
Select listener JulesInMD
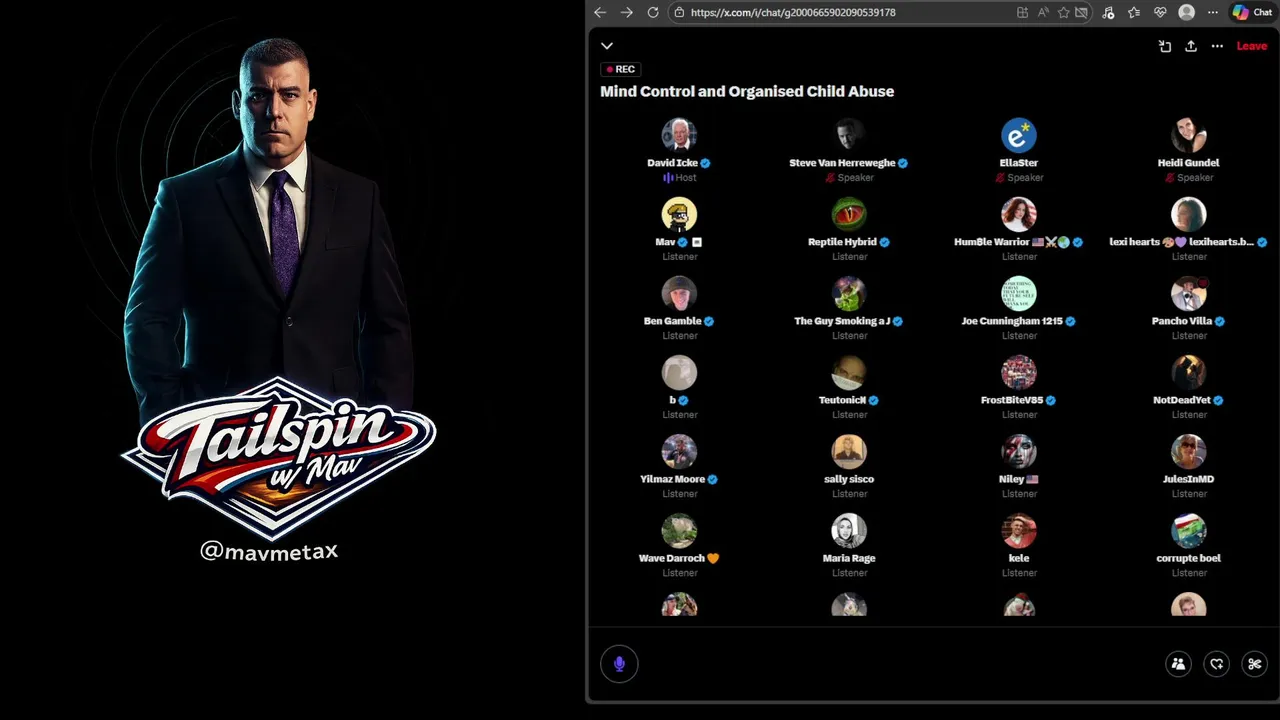click(1189, 465)
